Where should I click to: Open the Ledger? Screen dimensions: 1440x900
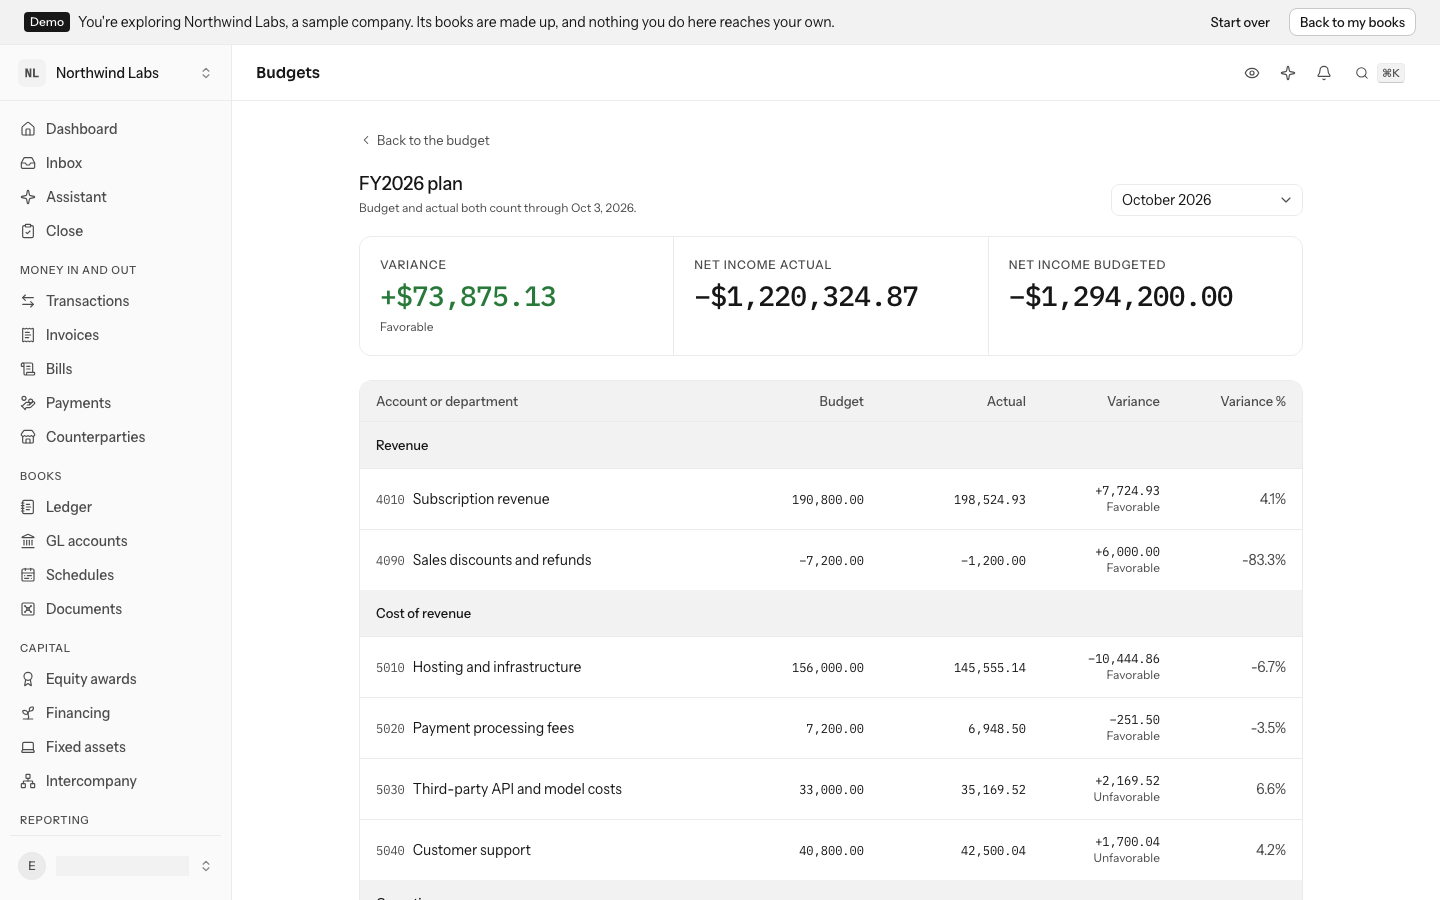[x=115, y=507]
